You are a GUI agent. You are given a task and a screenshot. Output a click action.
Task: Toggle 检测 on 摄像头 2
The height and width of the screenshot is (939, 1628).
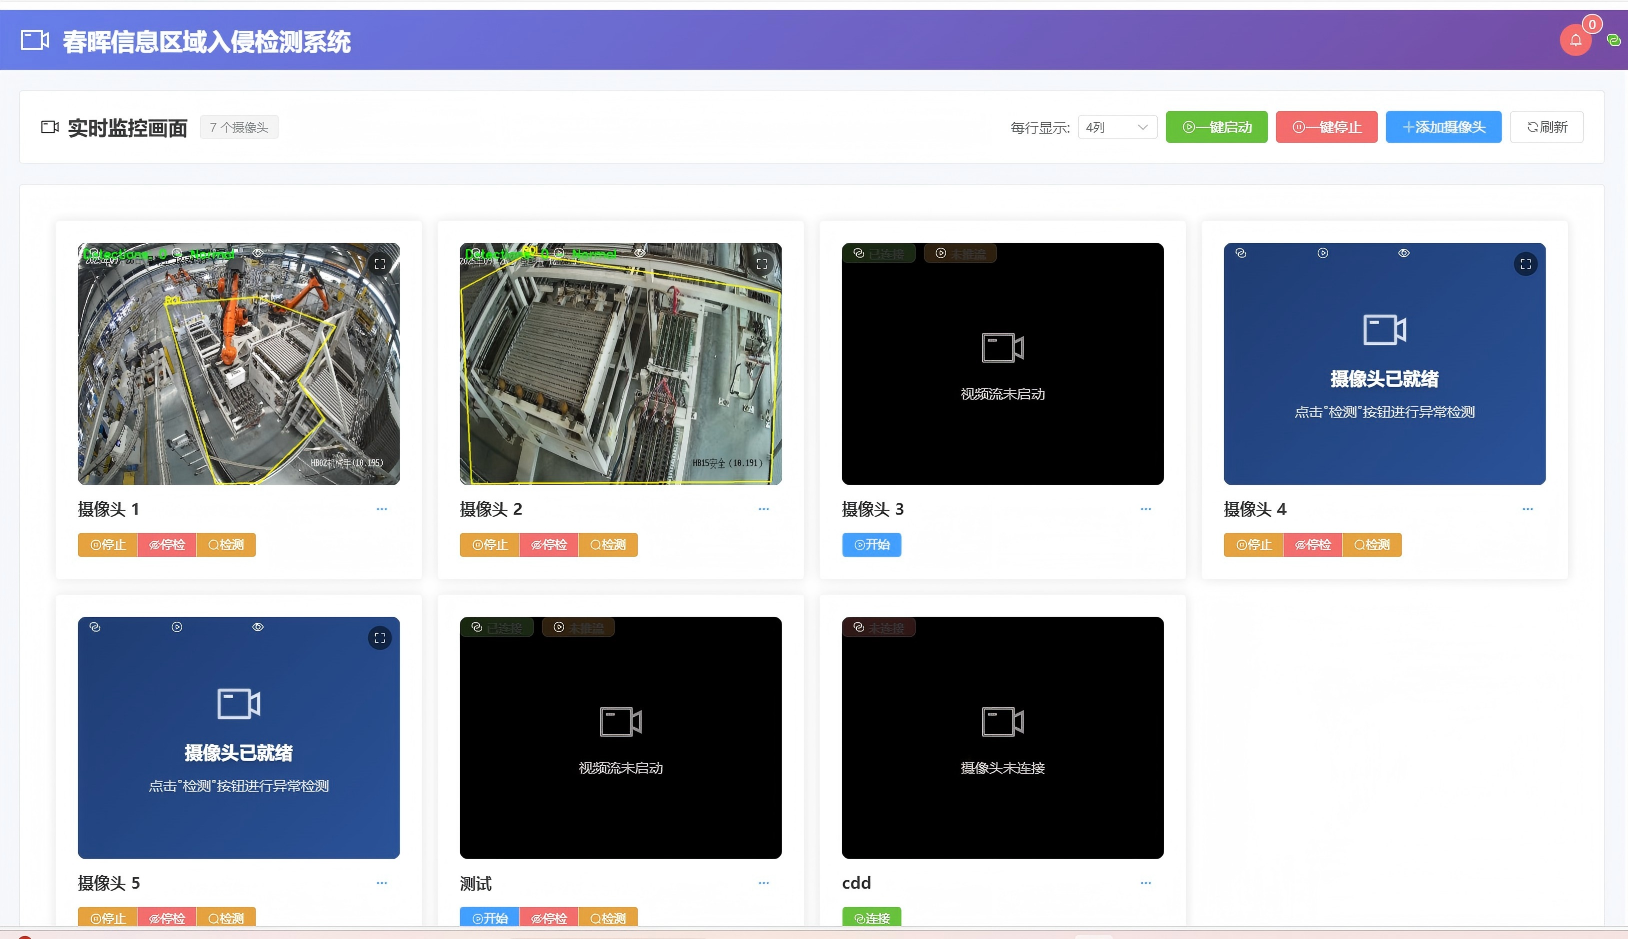[608, 545]
